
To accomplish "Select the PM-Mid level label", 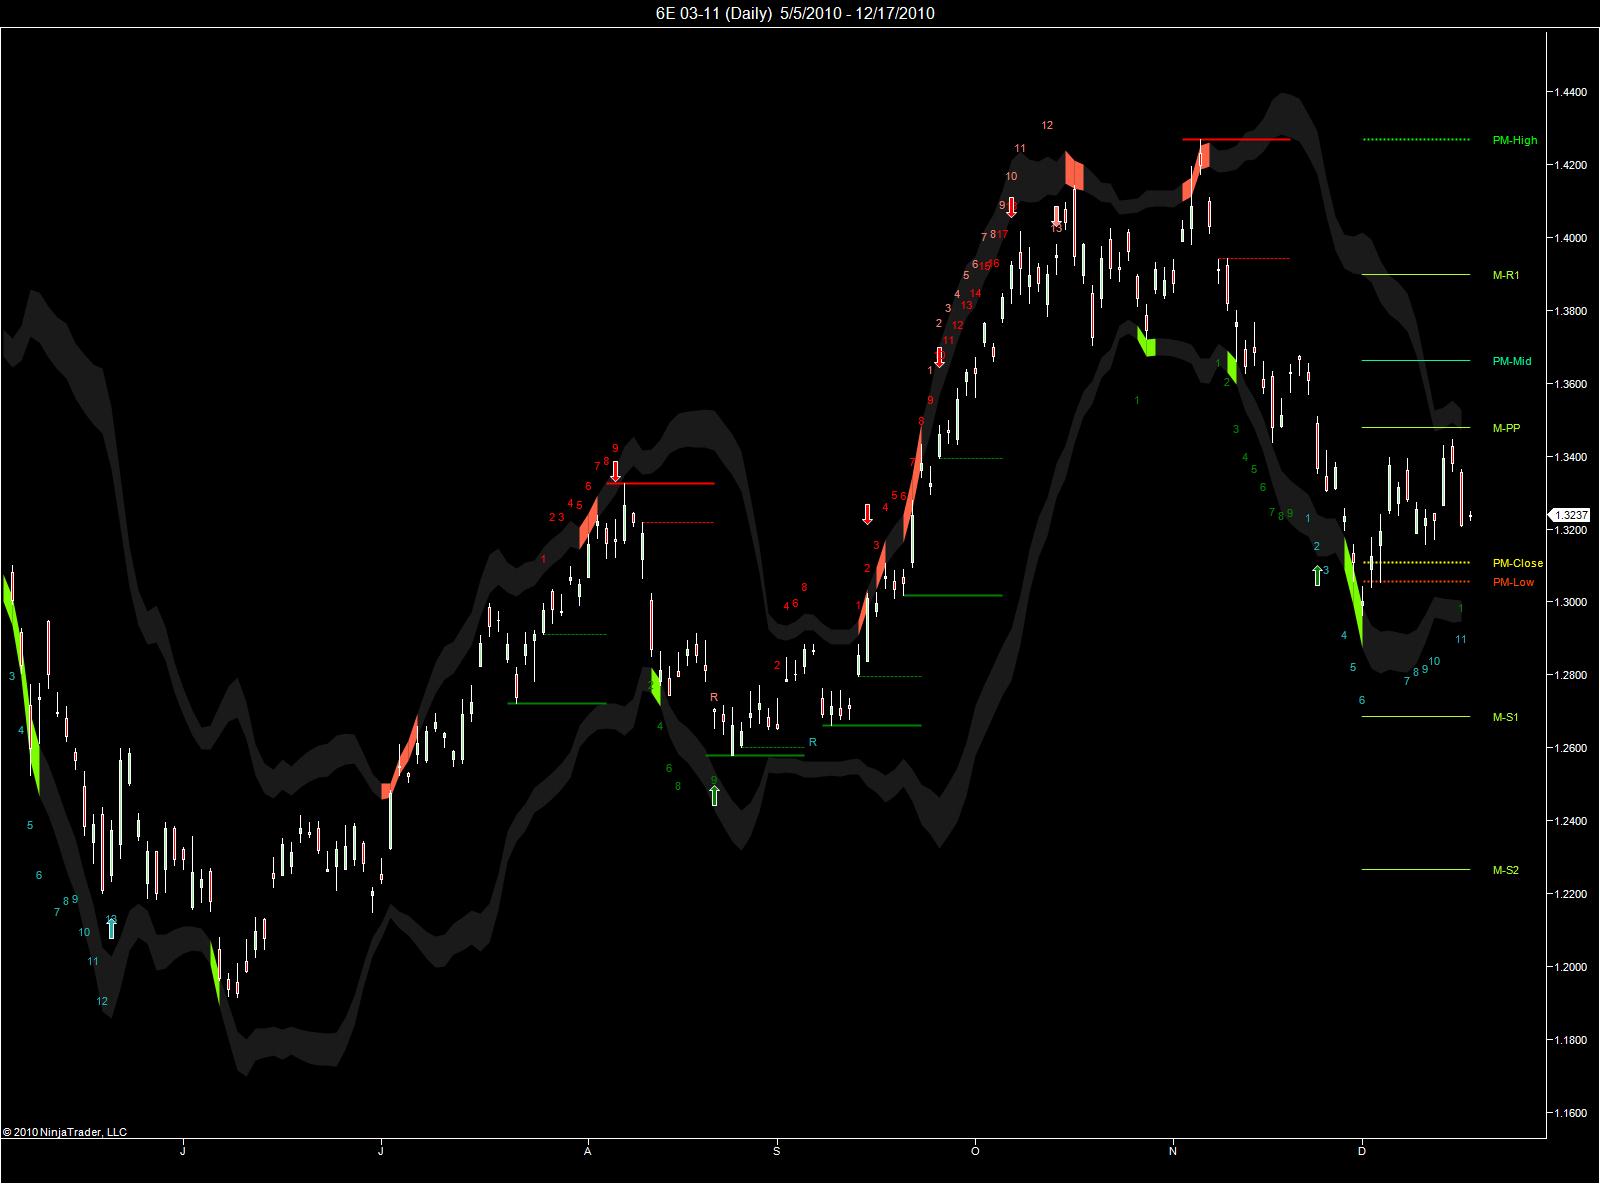I will tap(1512, 361).
